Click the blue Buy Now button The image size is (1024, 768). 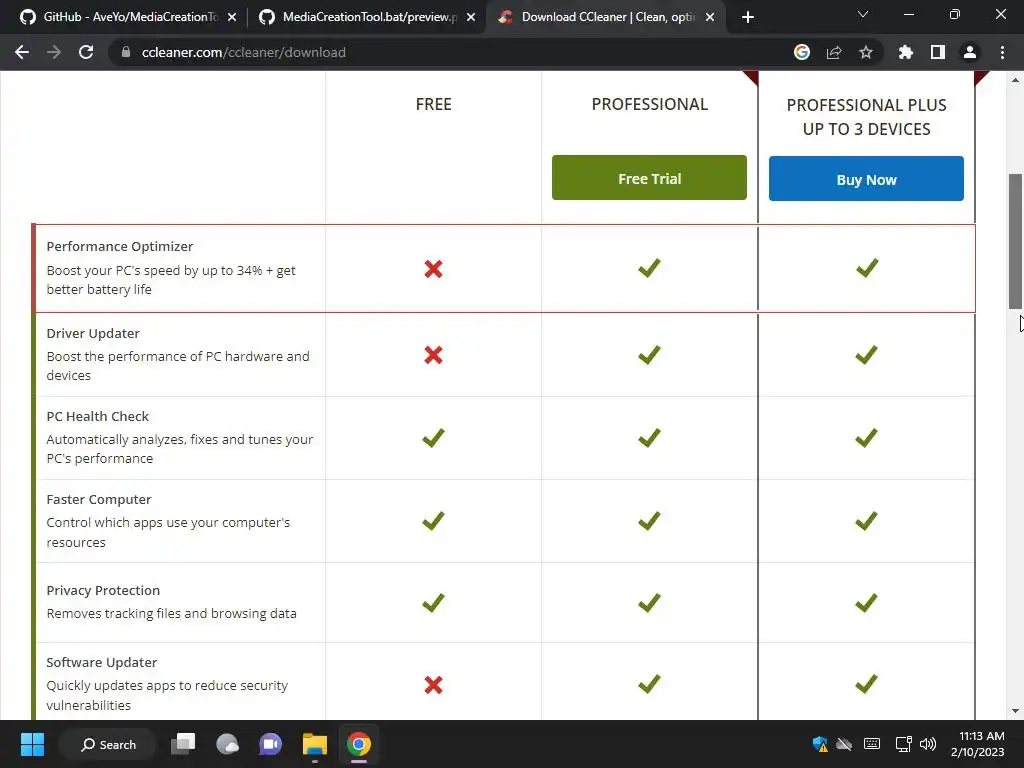point(866,178)
